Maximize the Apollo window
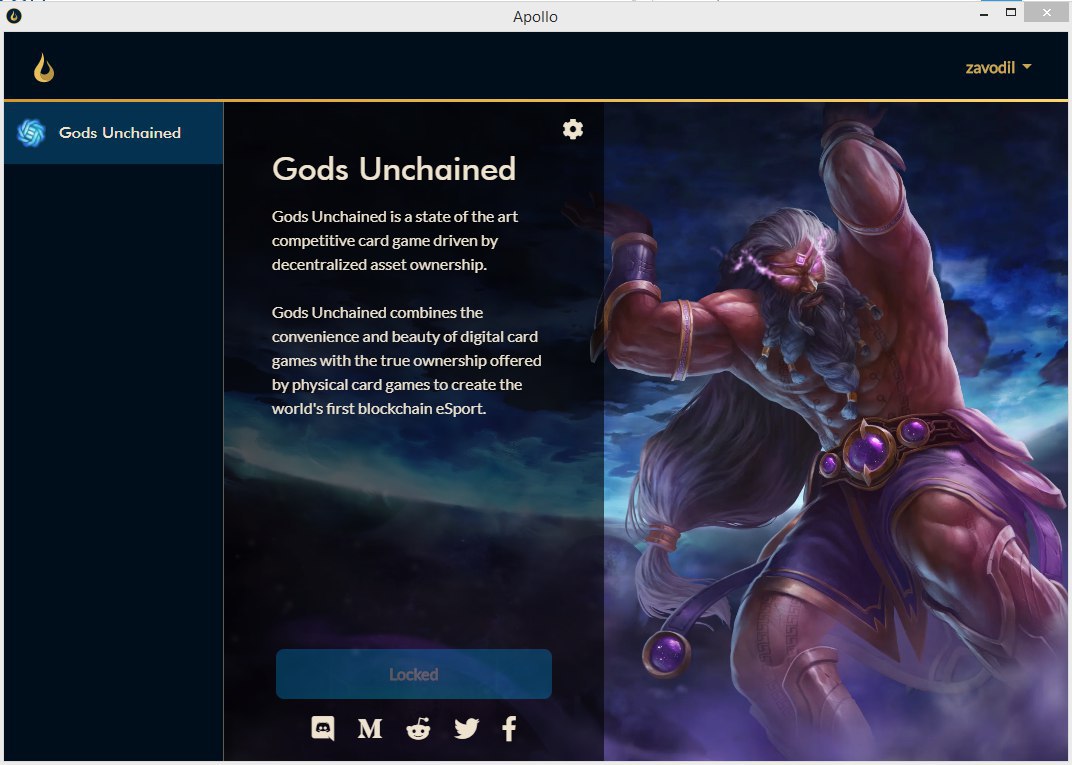Image resolution: width=1072 pixels, height=765 pixels. coord(1011,12)
